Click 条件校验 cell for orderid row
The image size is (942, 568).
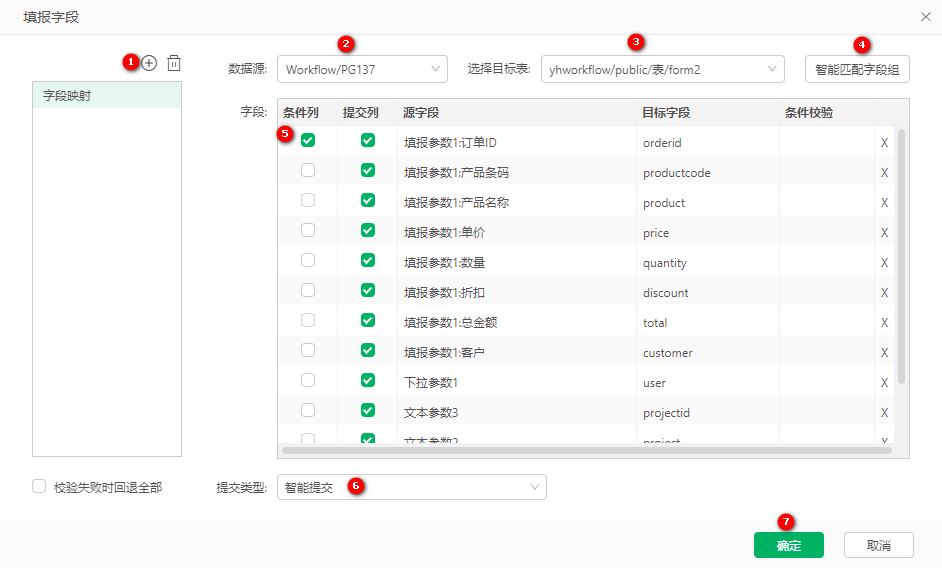coord(827,142)
